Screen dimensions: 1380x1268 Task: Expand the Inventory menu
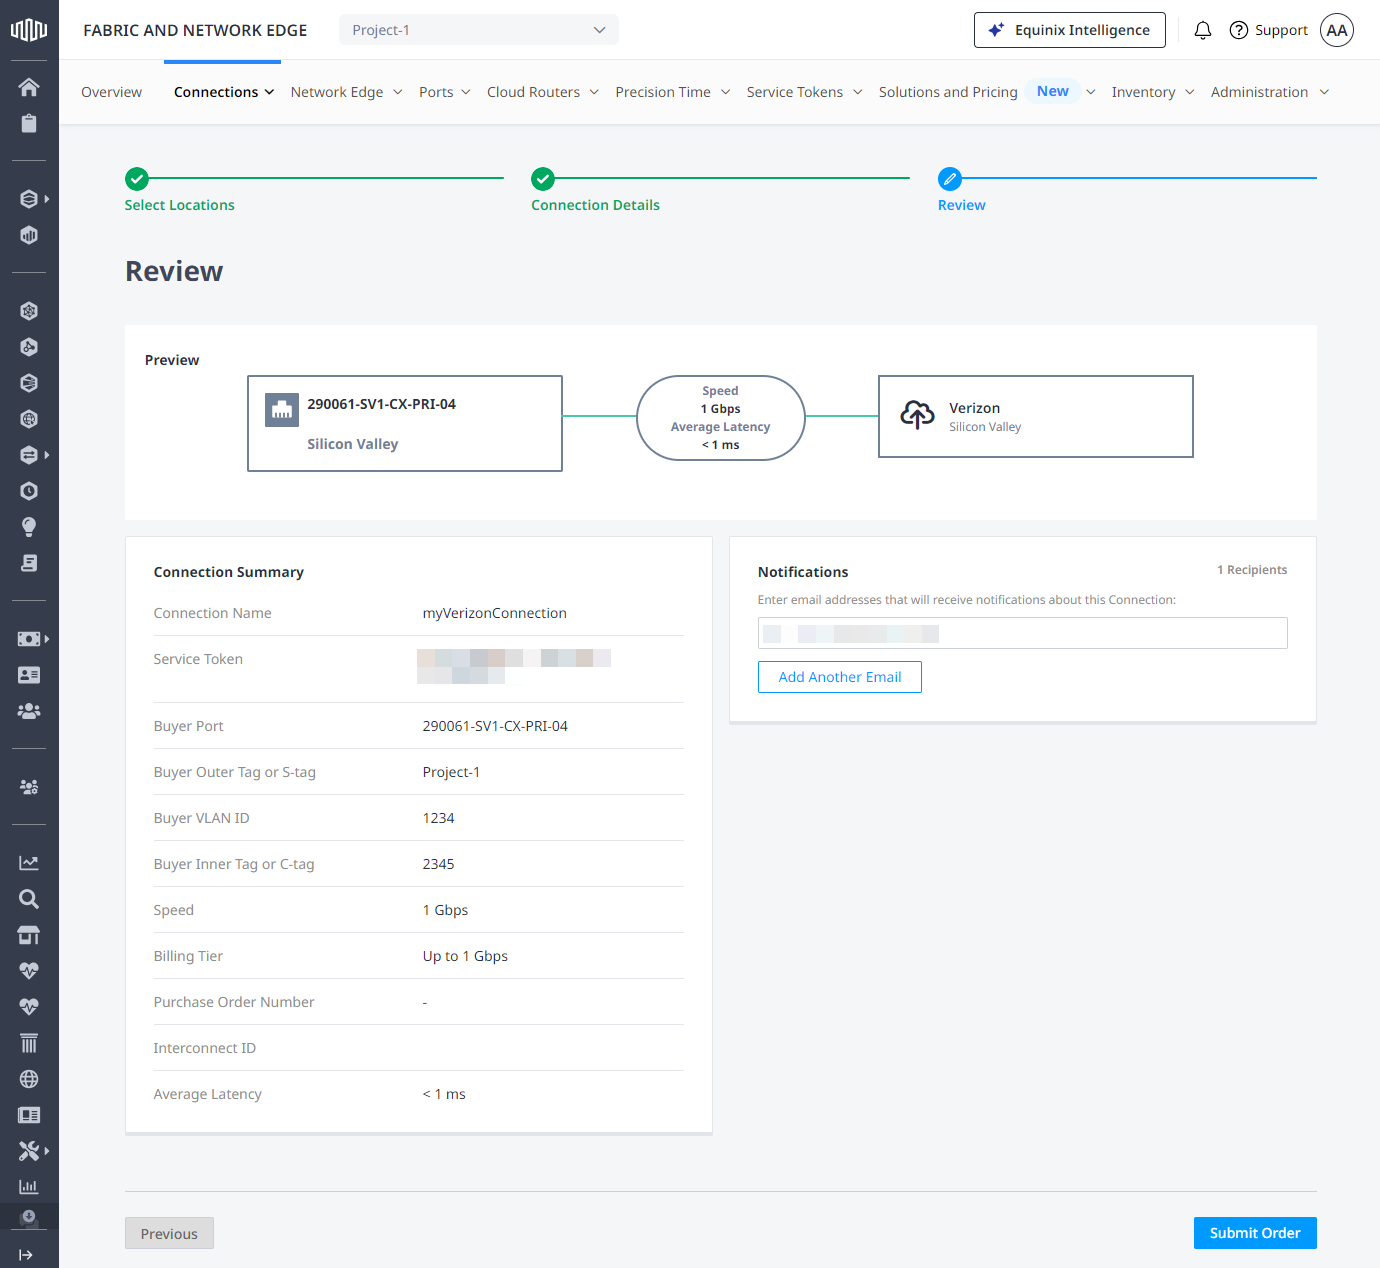pyautogui.click(x=1153, y=92)
